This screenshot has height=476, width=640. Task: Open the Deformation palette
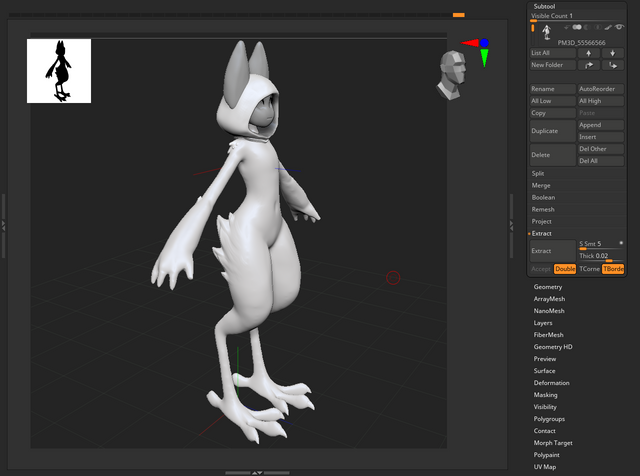click(552, 383)
